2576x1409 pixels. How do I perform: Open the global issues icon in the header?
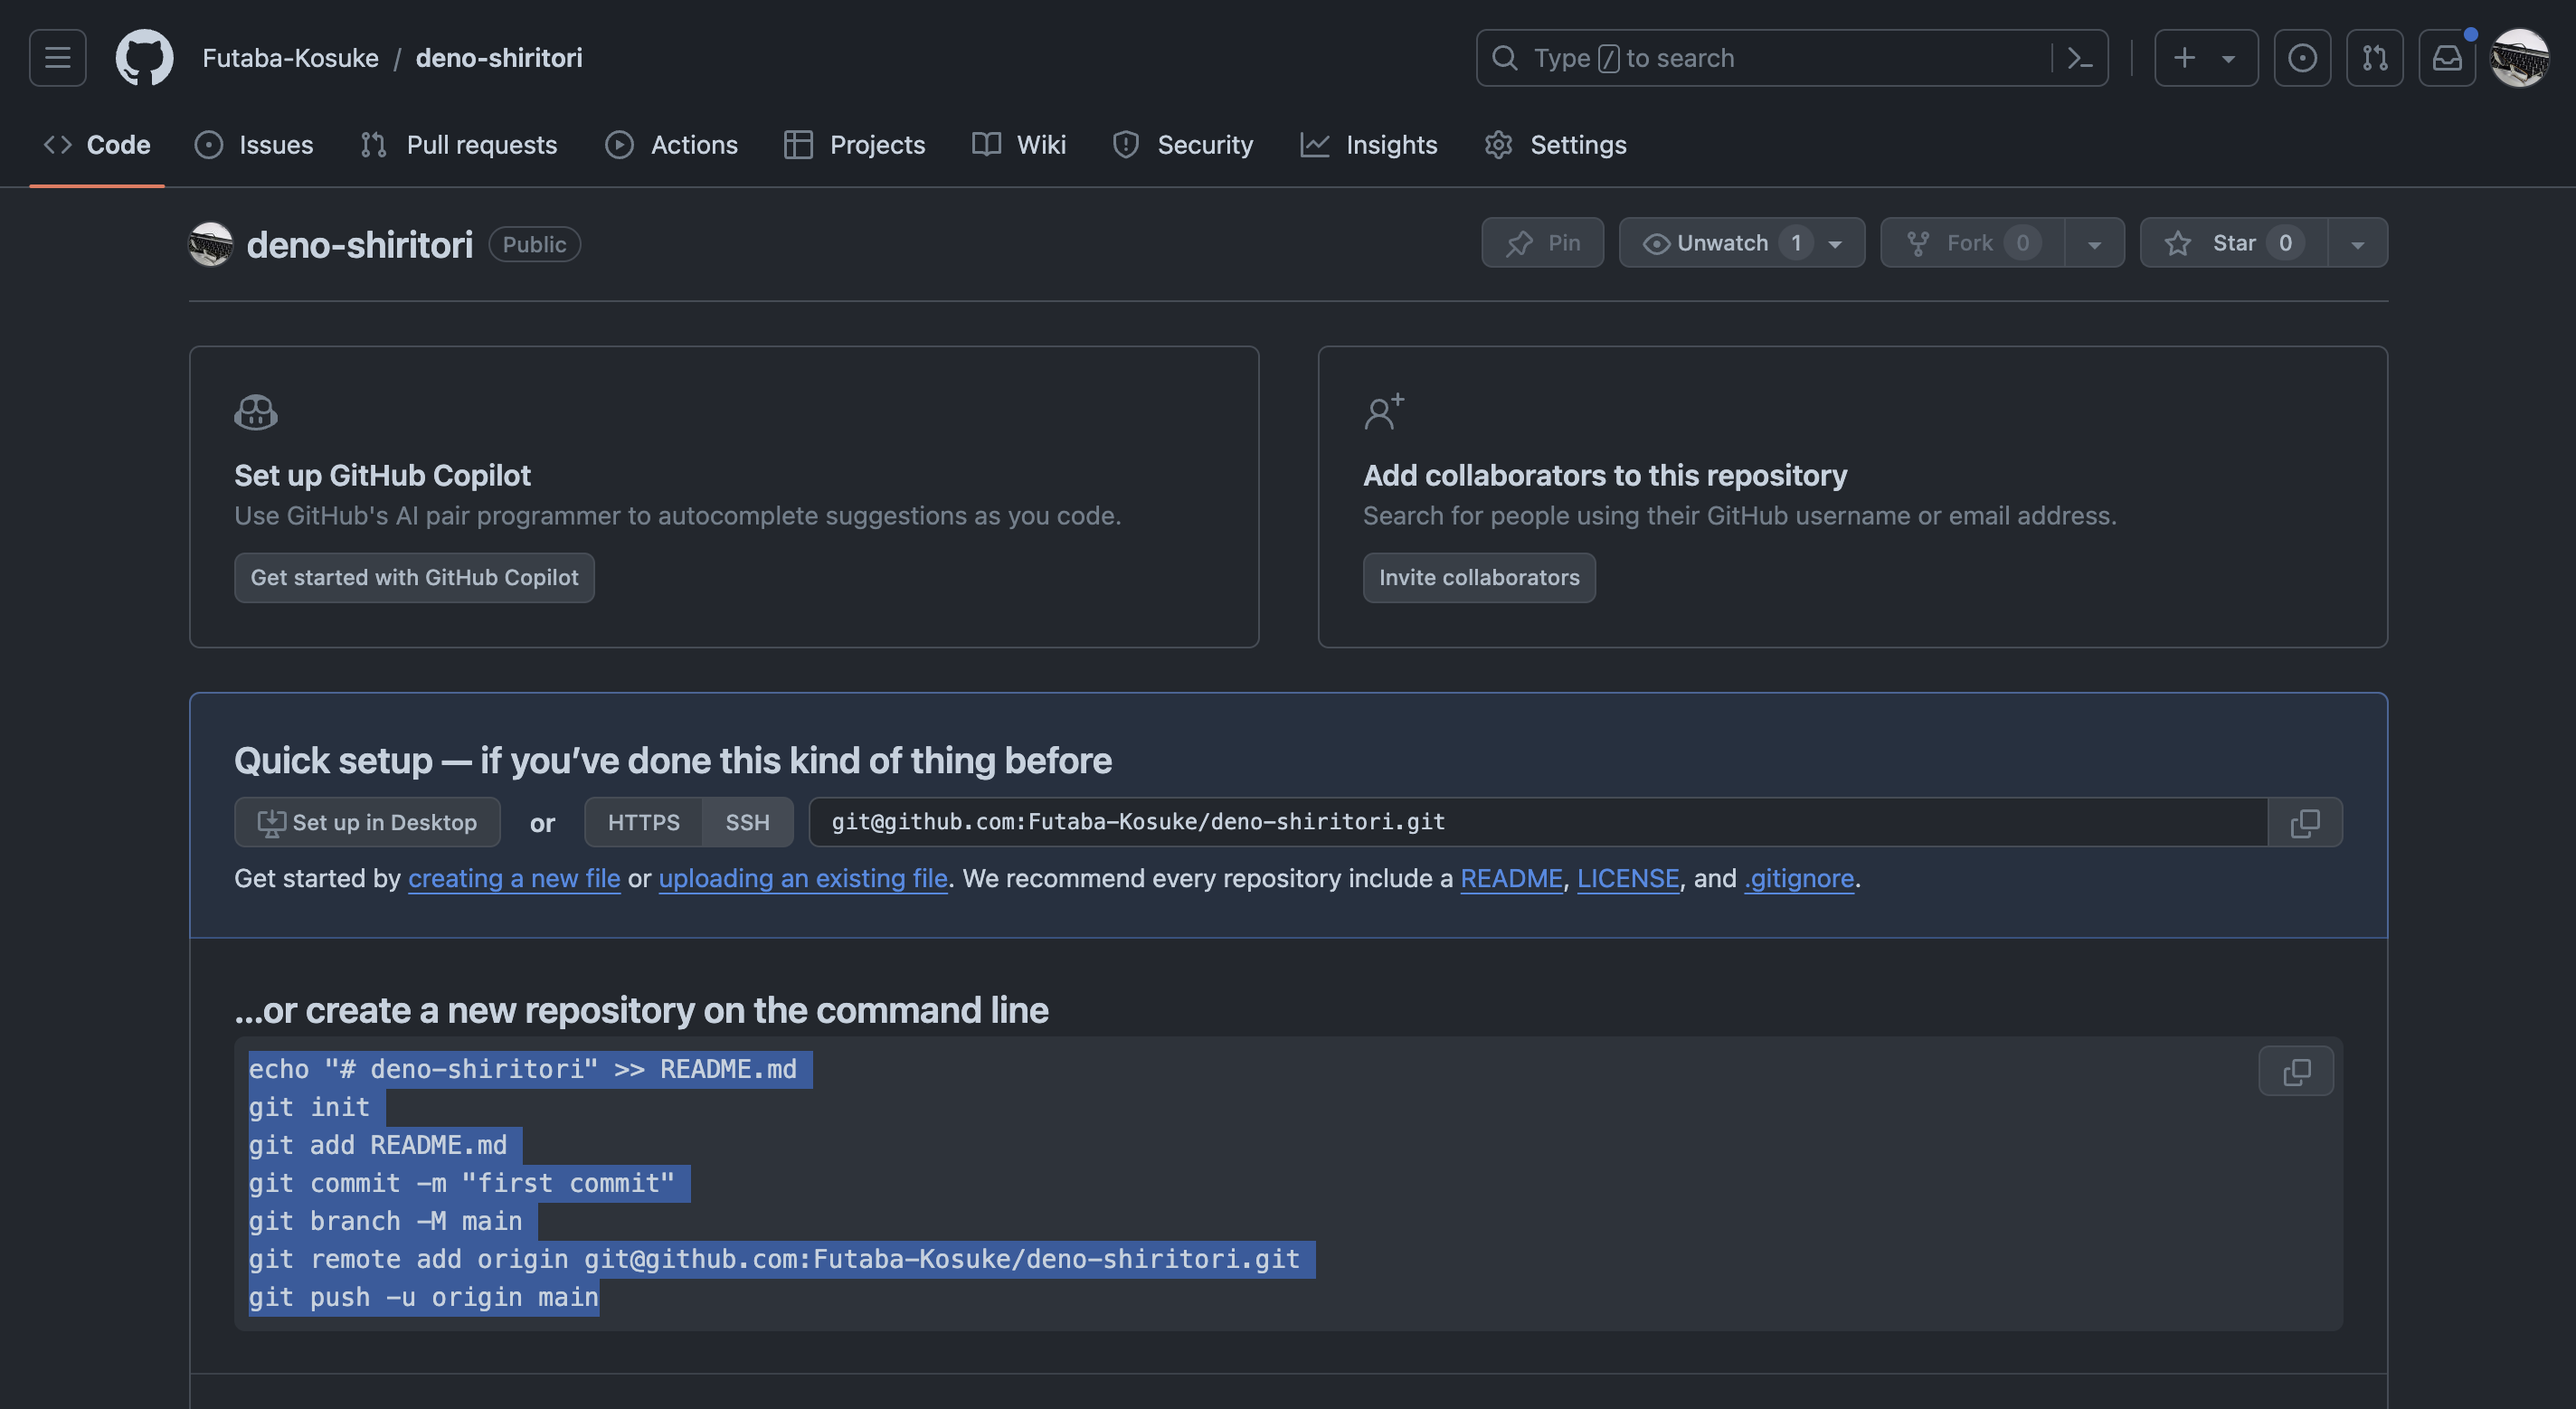pyautogui.click(x=2302, y=58)
